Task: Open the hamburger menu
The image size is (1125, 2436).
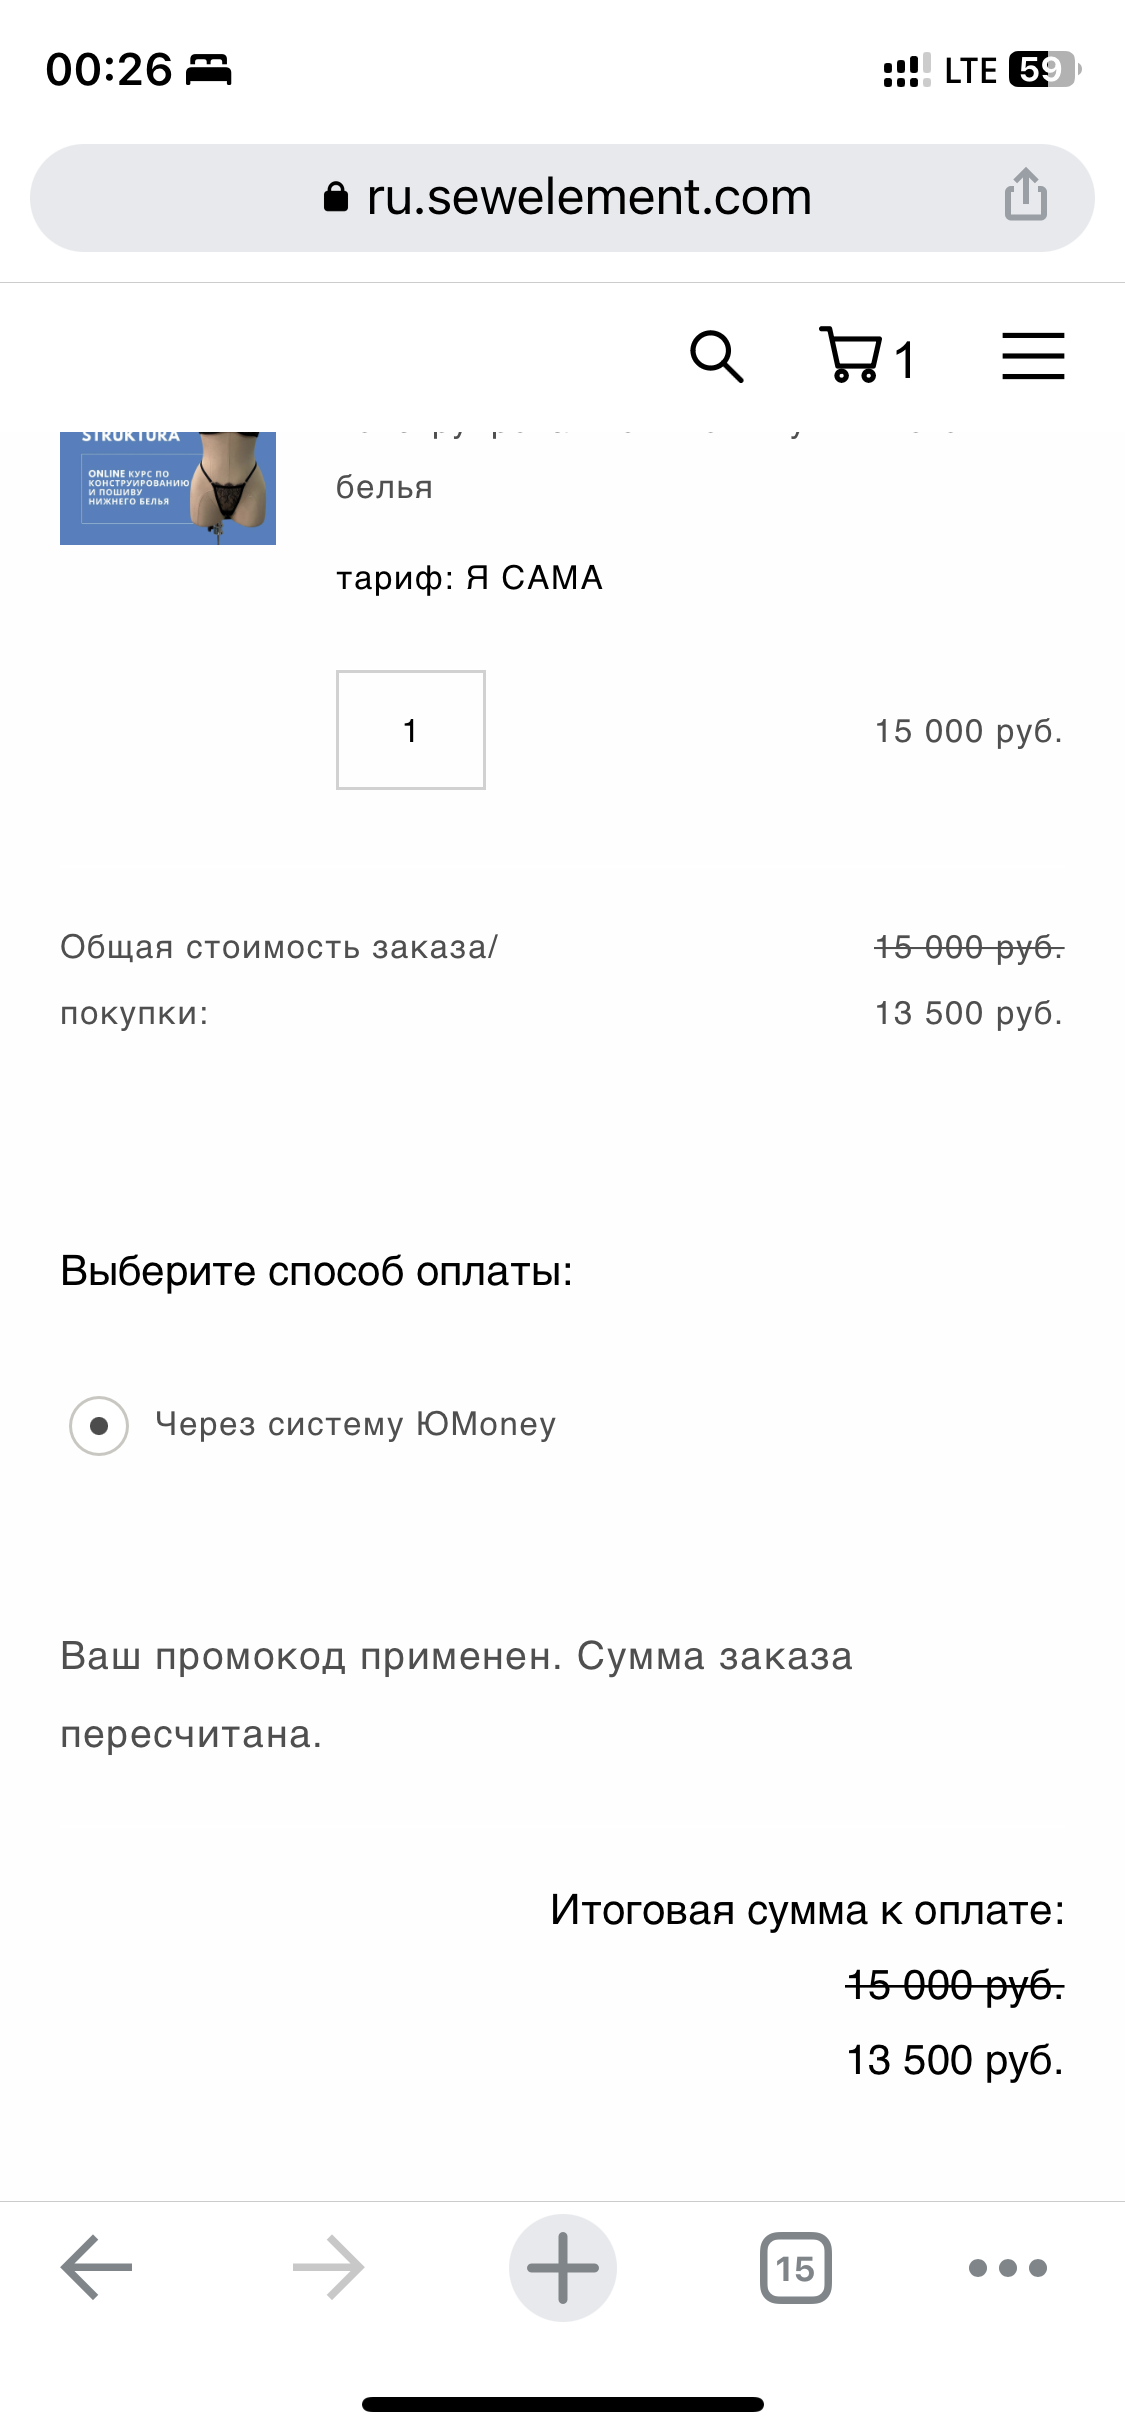Action: pos(1033,356)
